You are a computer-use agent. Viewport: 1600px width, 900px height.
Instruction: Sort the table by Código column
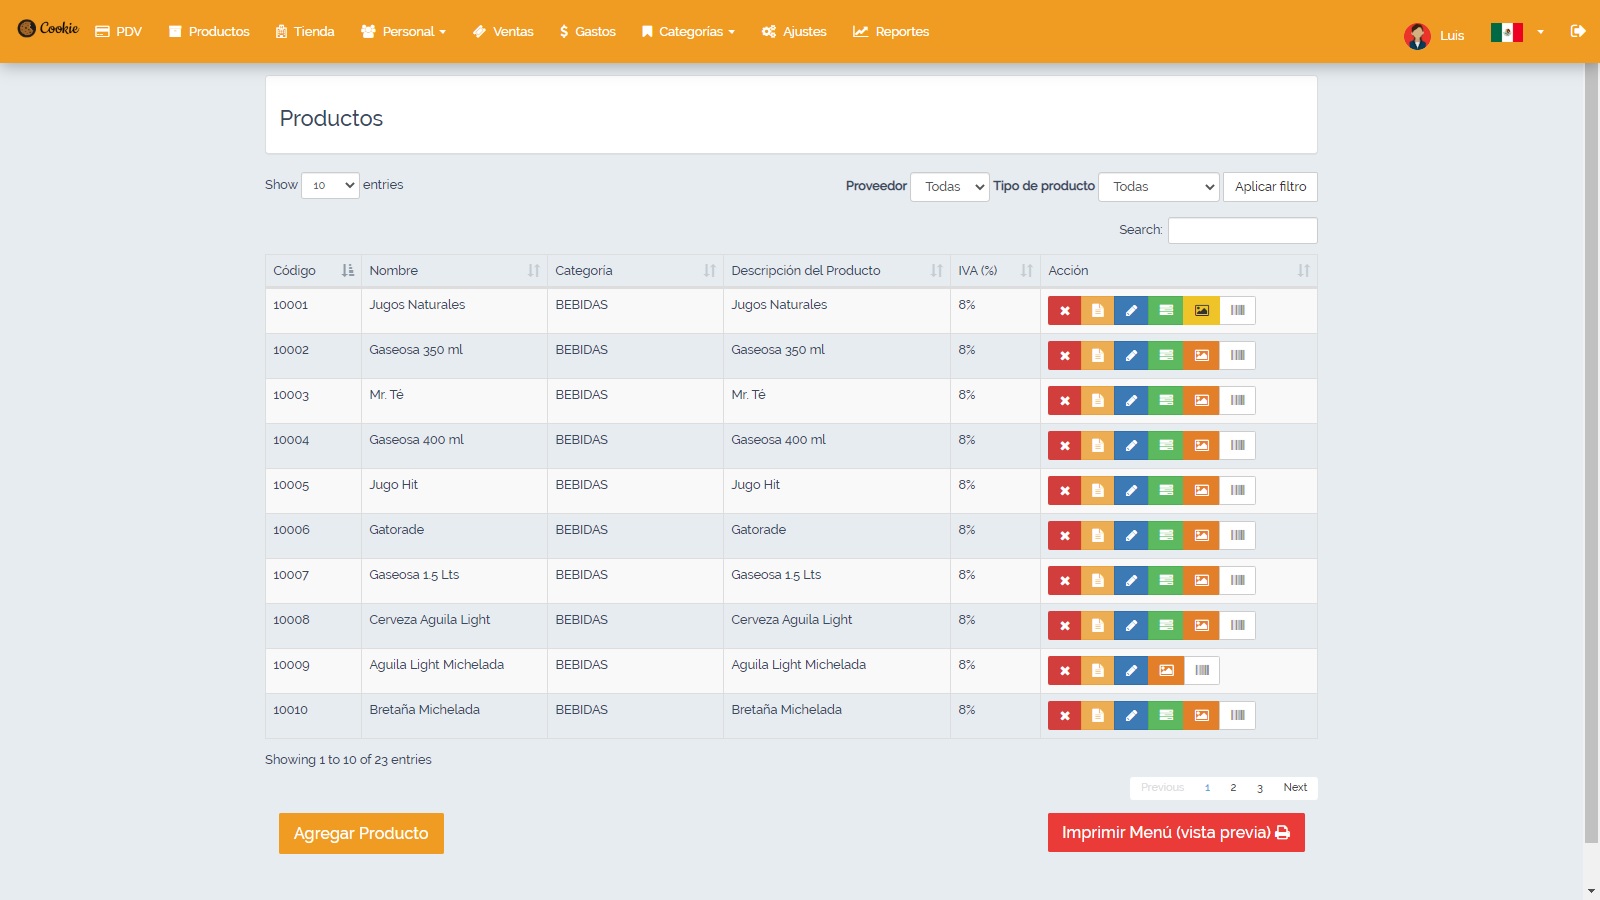312,271
